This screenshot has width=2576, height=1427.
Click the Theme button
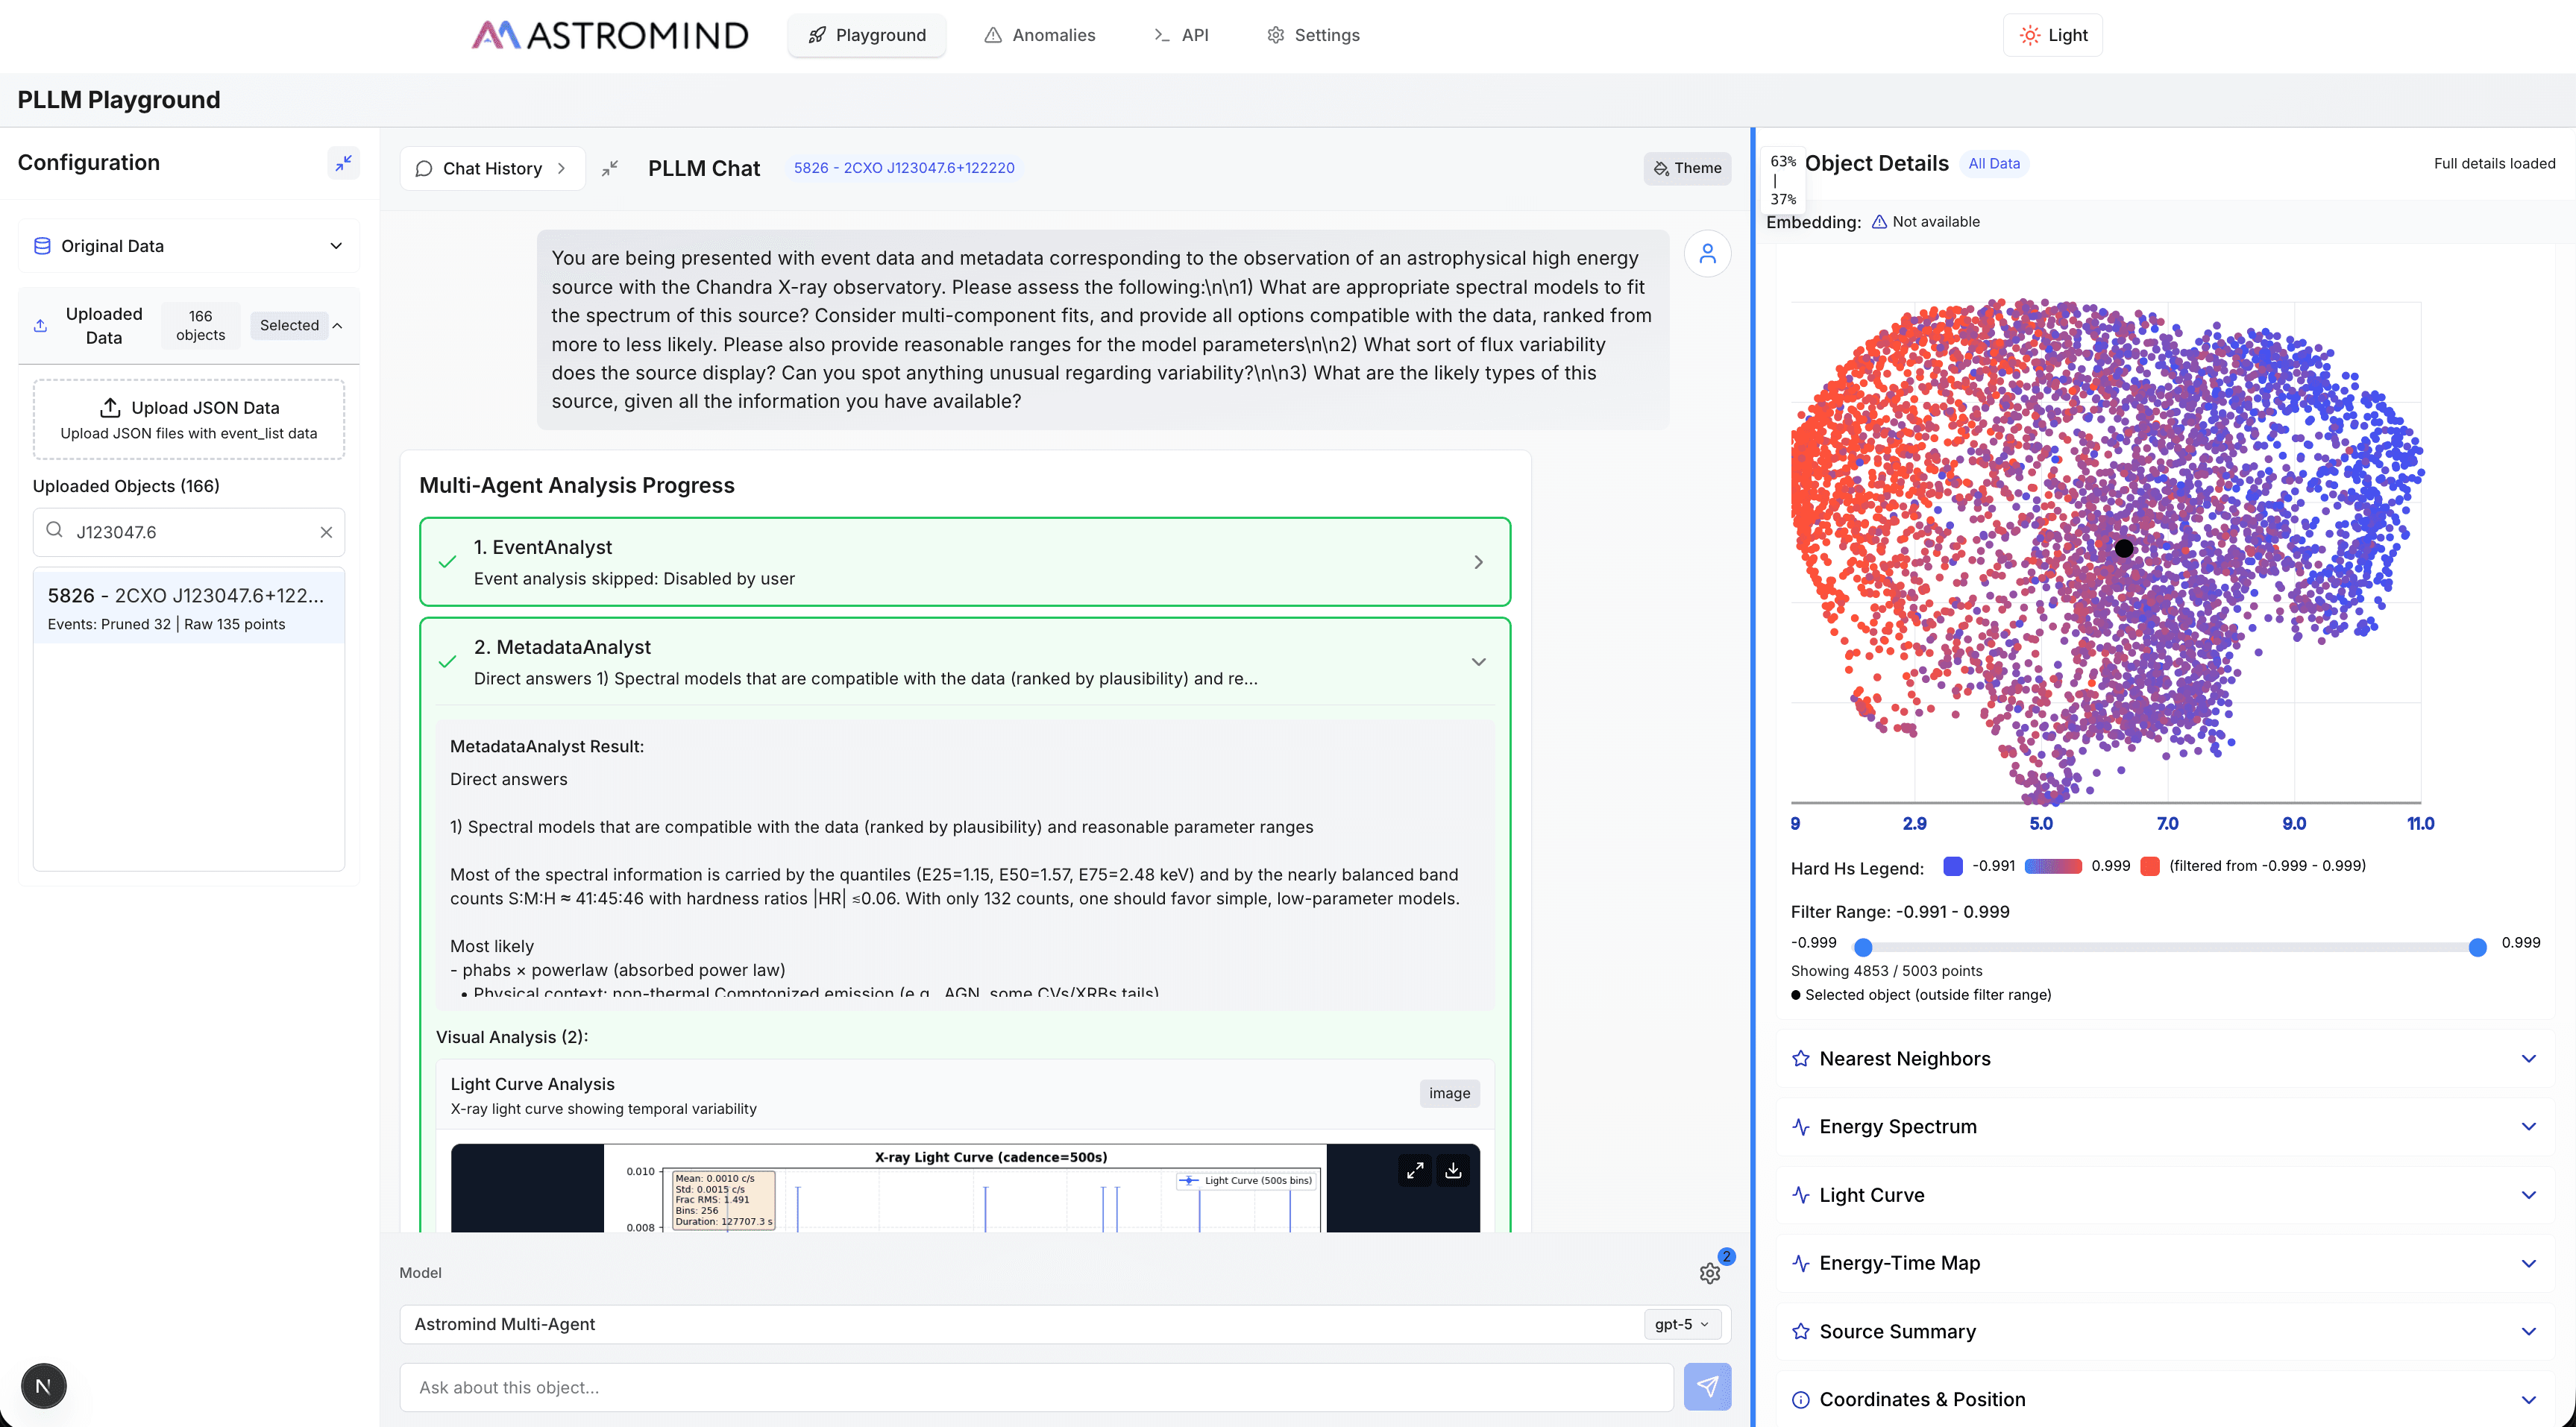[1687, 168]
